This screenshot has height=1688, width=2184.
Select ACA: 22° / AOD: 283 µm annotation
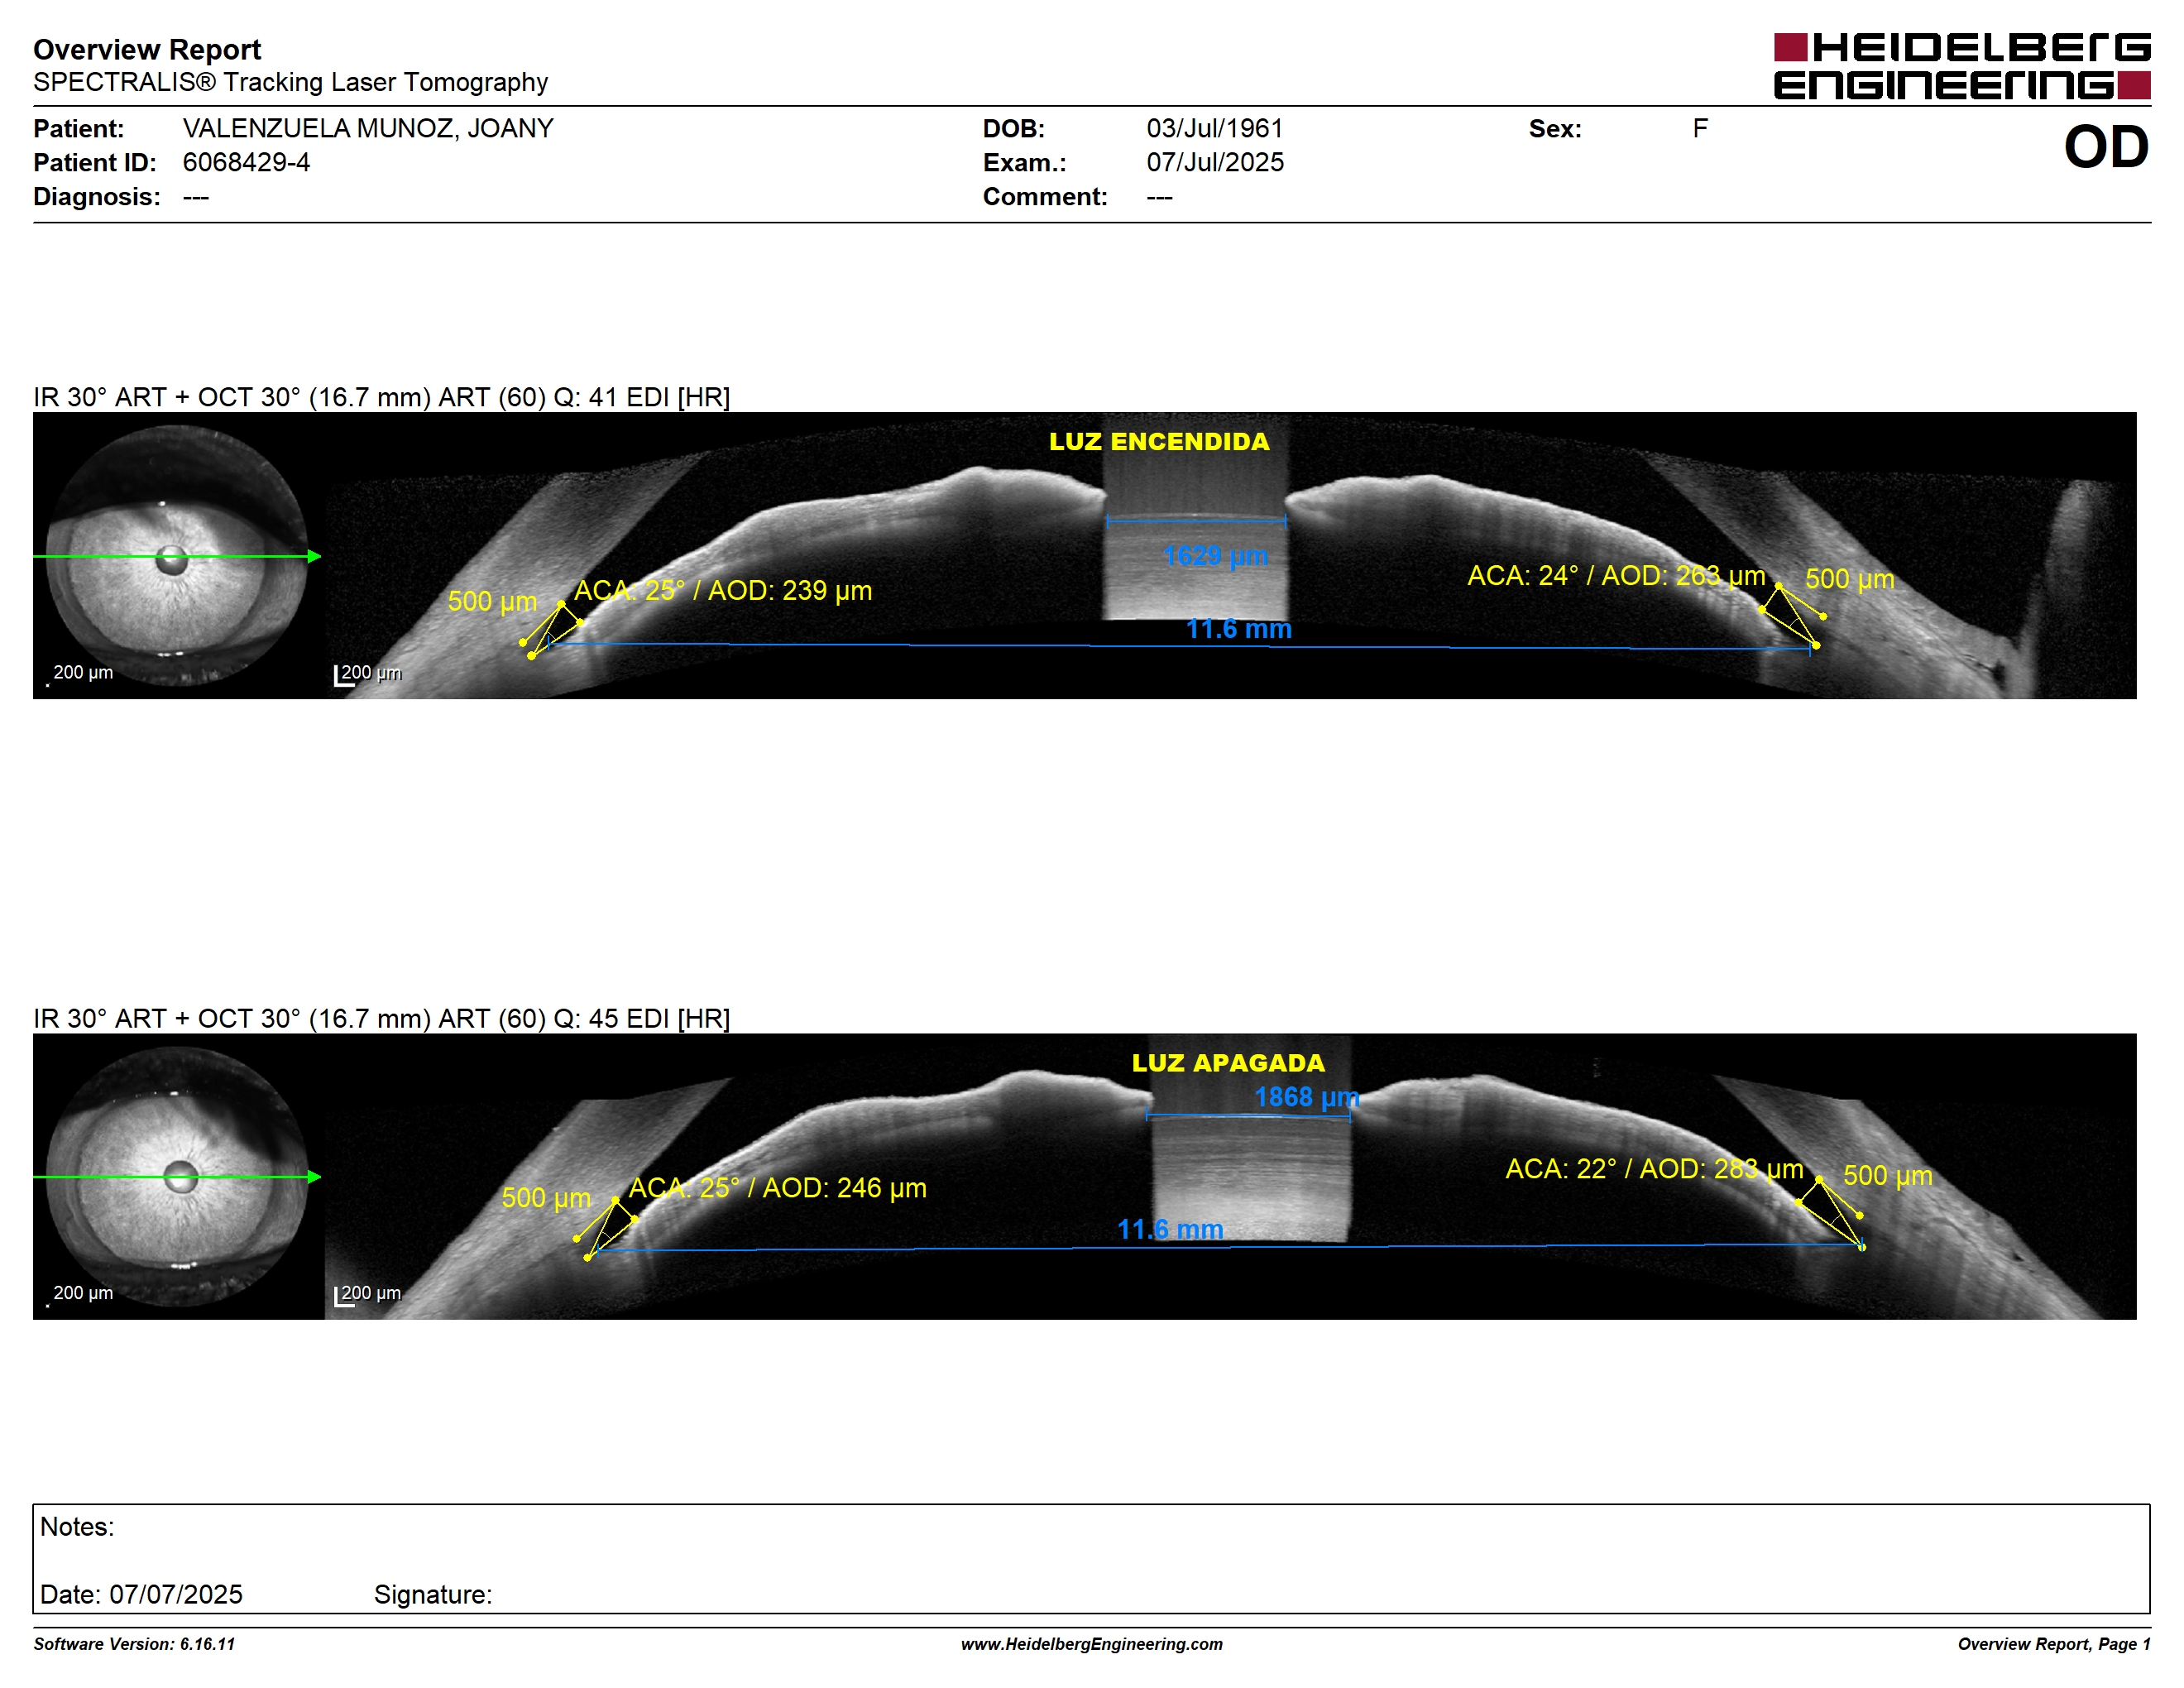point(1655,1169)
